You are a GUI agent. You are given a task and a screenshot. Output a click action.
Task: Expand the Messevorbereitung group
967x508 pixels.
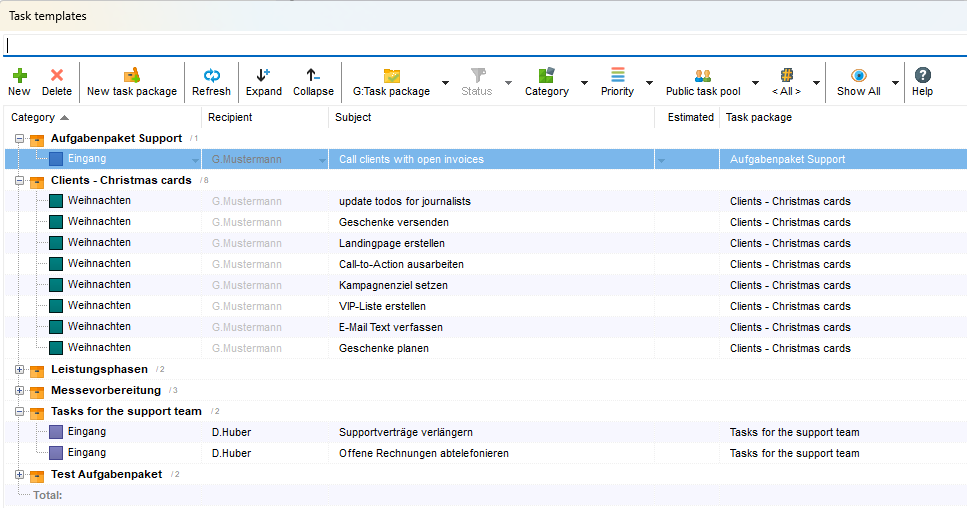coord(20,391)
